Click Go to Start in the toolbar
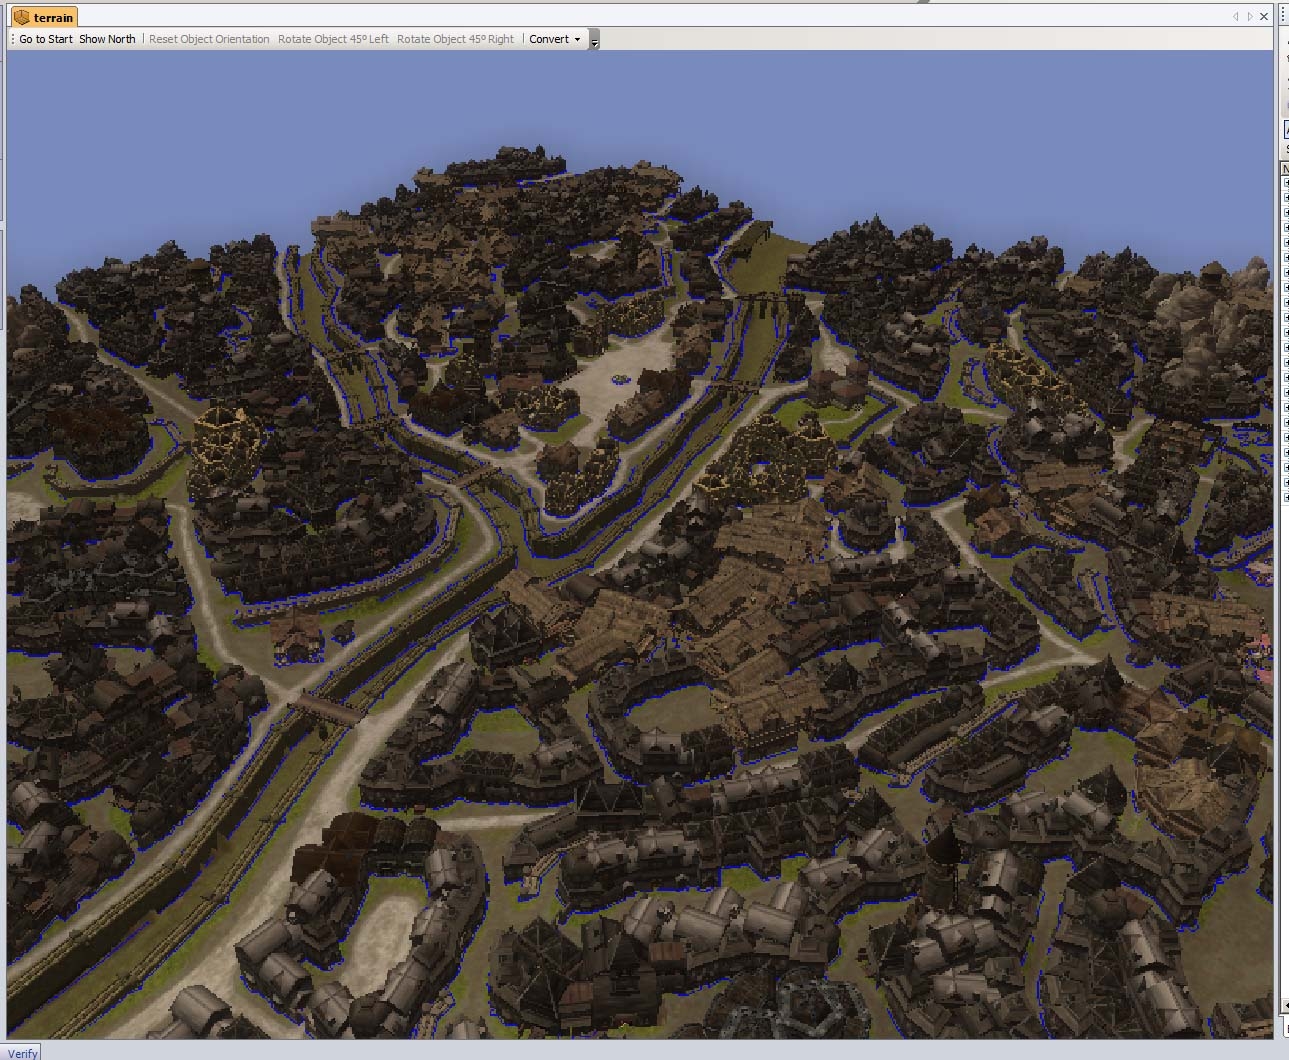The width and height of the screenshot is (1289, 1060). 46,39
